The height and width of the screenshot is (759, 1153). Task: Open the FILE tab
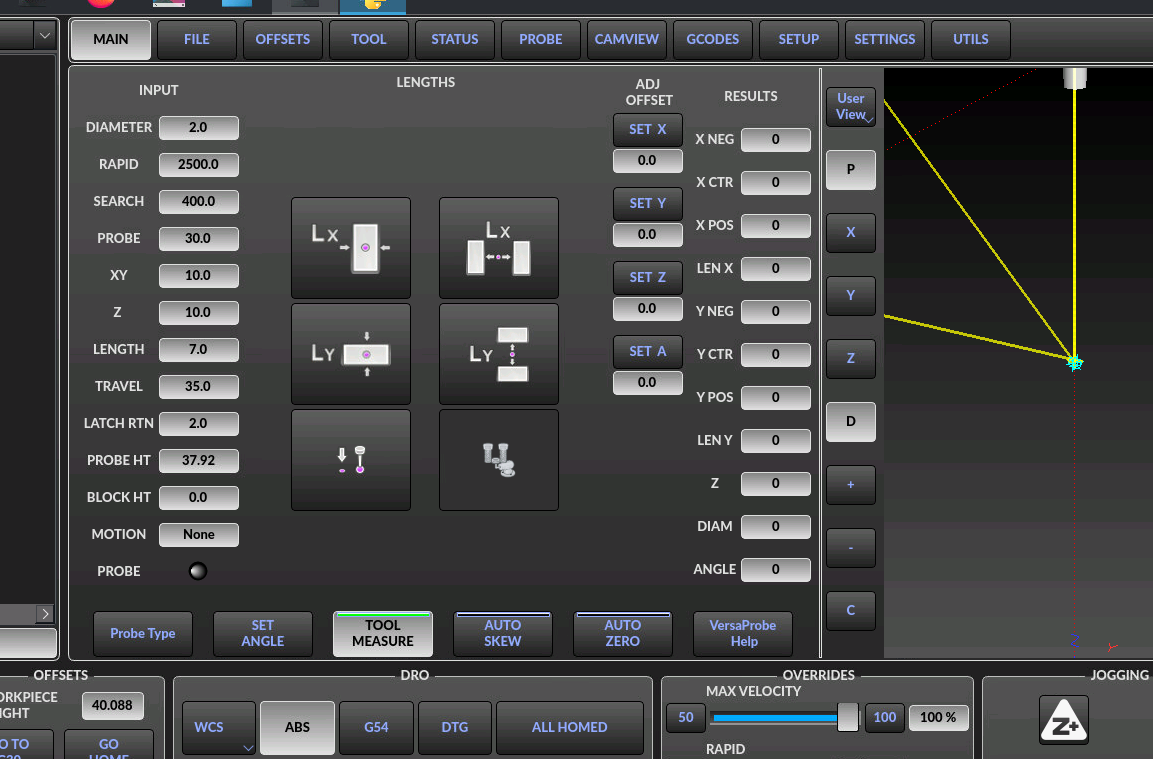tap(196, 40)
